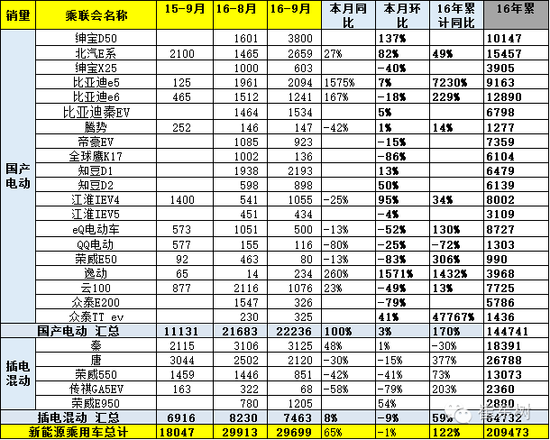Image resolution: width=550 pixels, height=440 pixels.
Task: Click the 云100 row name
Action: (x=96, y=288)
